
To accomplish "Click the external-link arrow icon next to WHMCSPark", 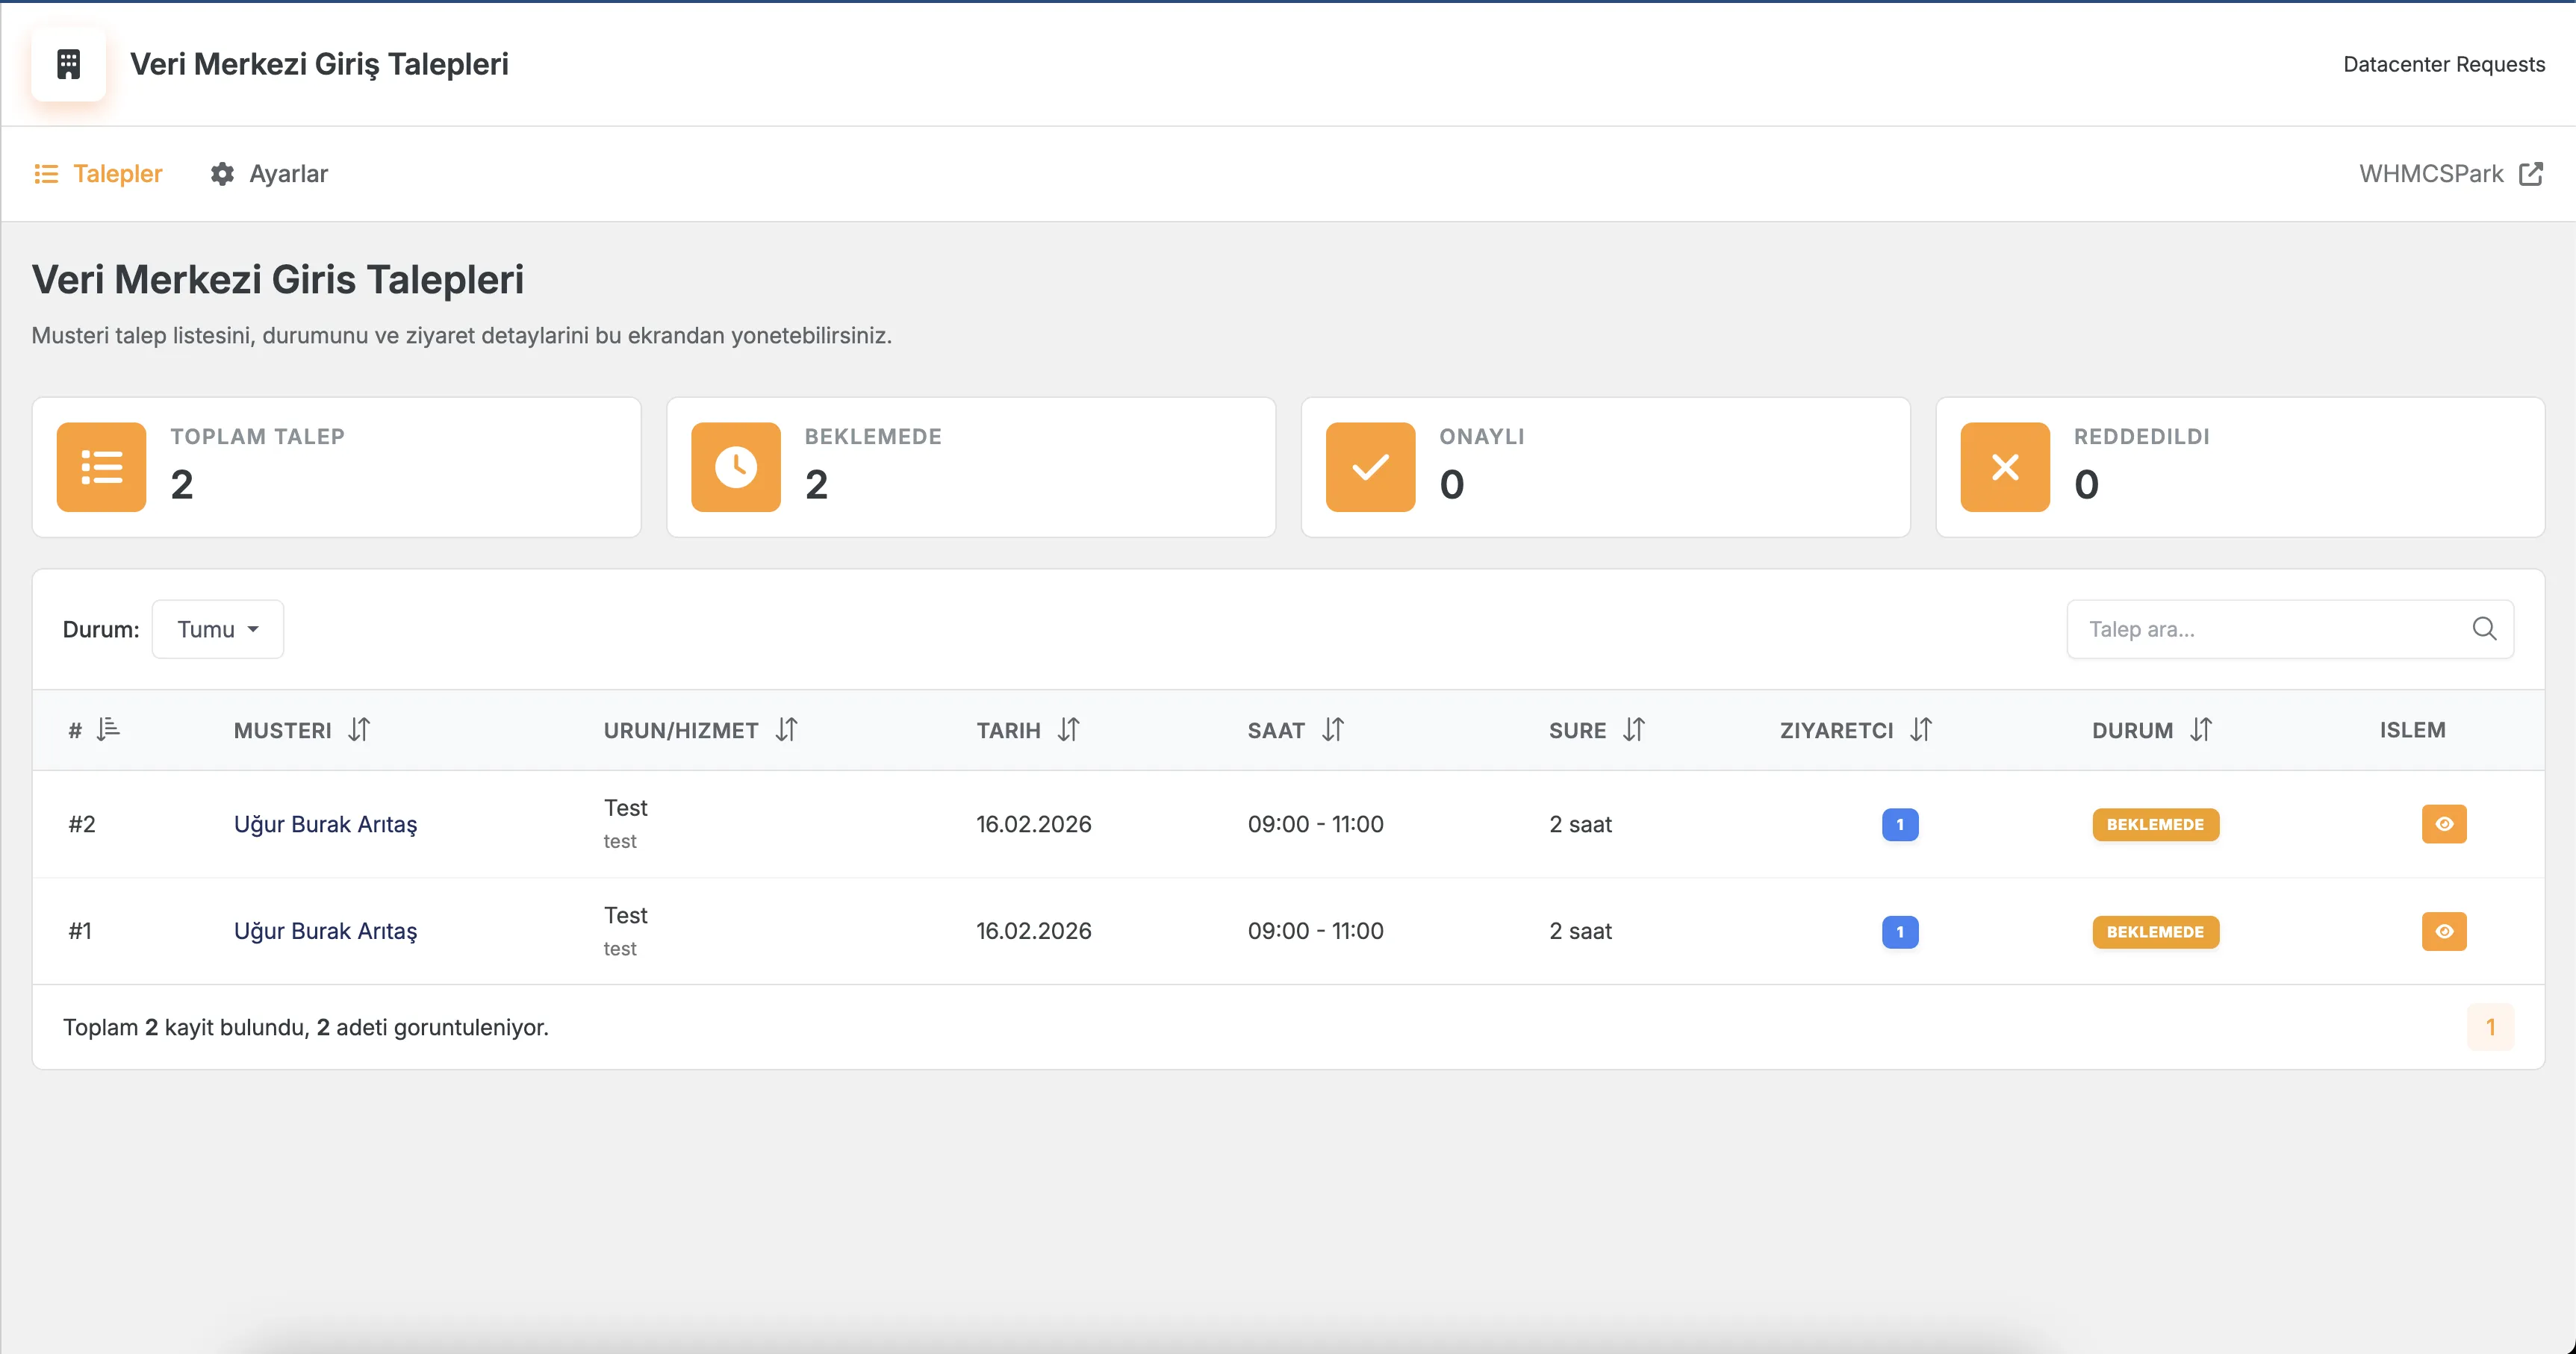I will pos(2531,174).
